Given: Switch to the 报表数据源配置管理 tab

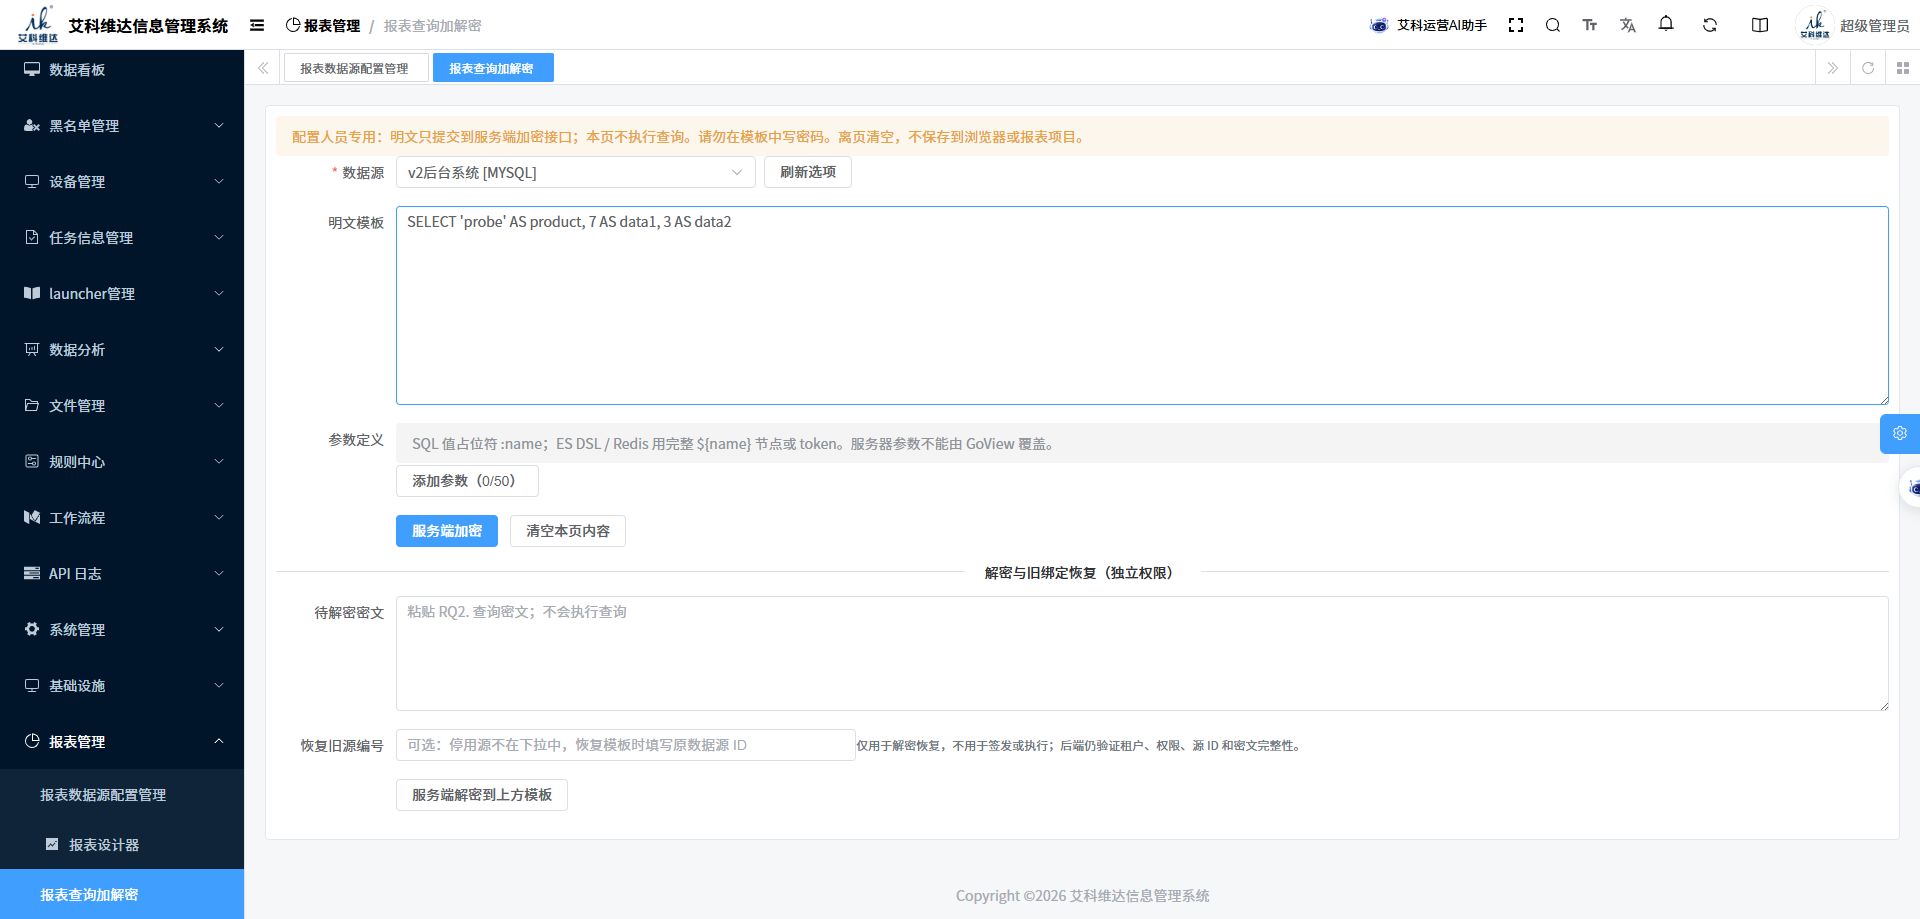Looking at the screenshot, I should coord(355,68).
